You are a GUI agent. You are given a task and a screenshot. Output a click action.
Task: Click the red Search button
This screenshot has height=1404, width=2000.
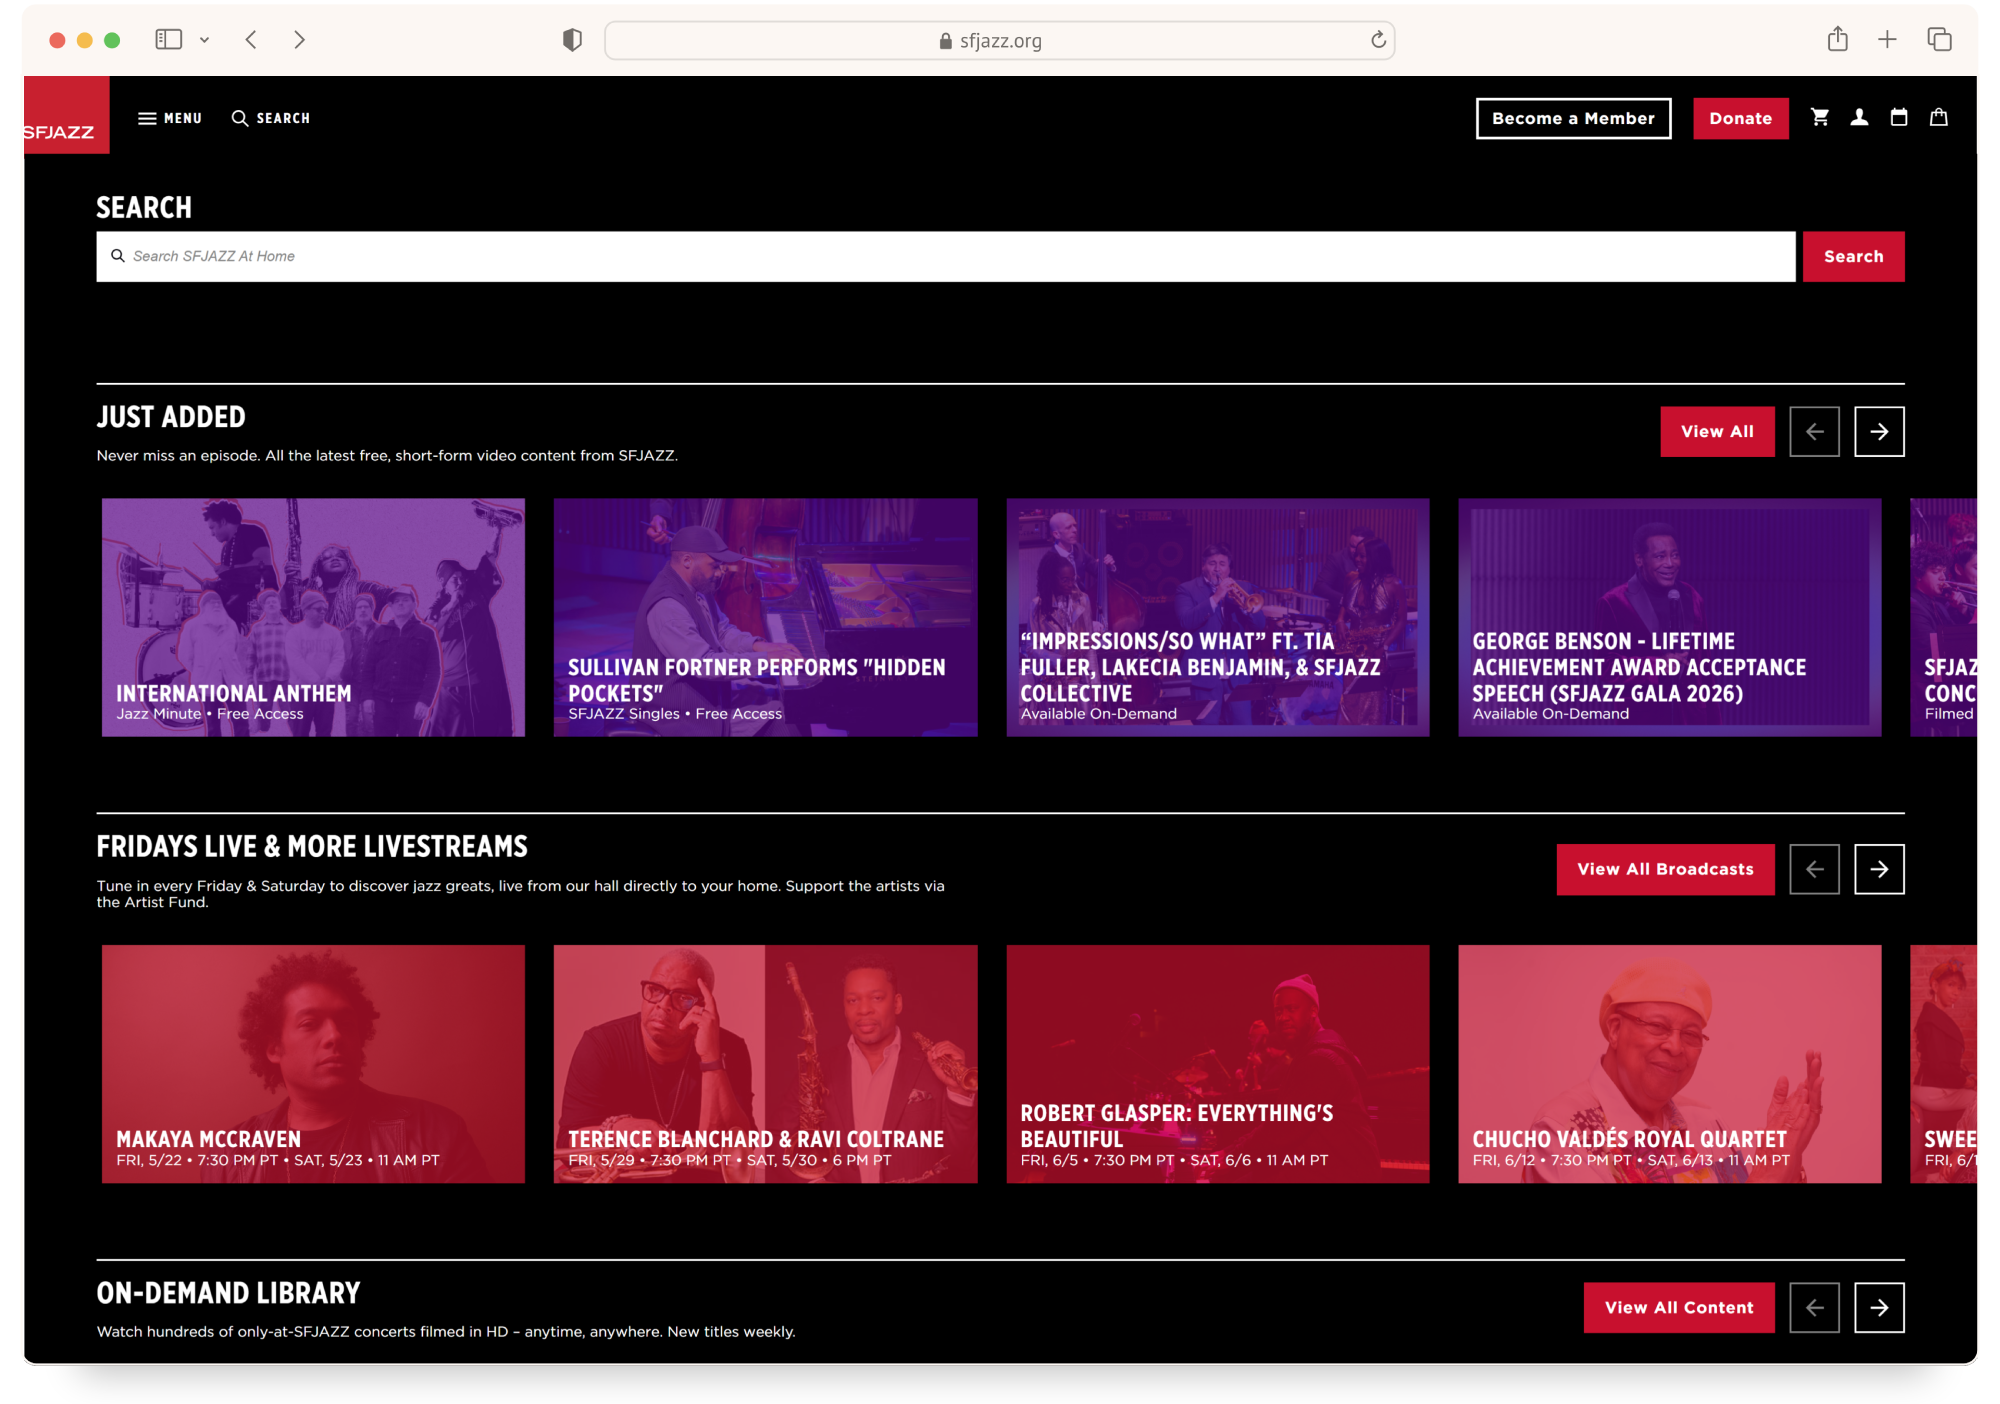1853,257
